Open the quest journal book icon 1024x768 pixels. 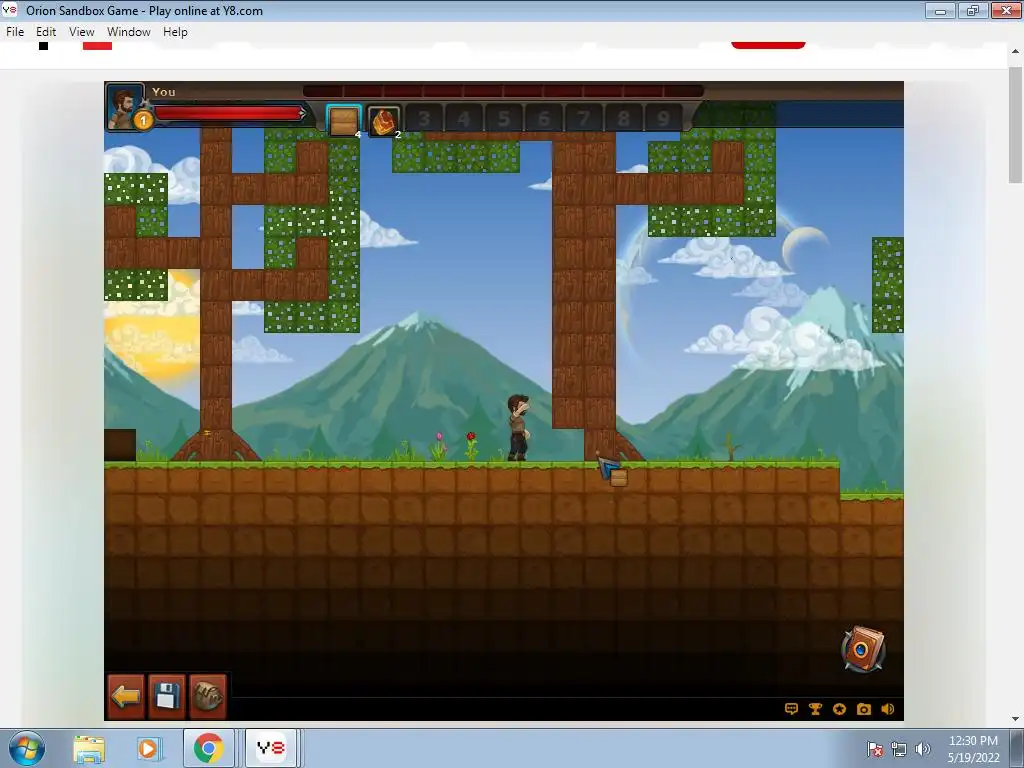point(863,648)
